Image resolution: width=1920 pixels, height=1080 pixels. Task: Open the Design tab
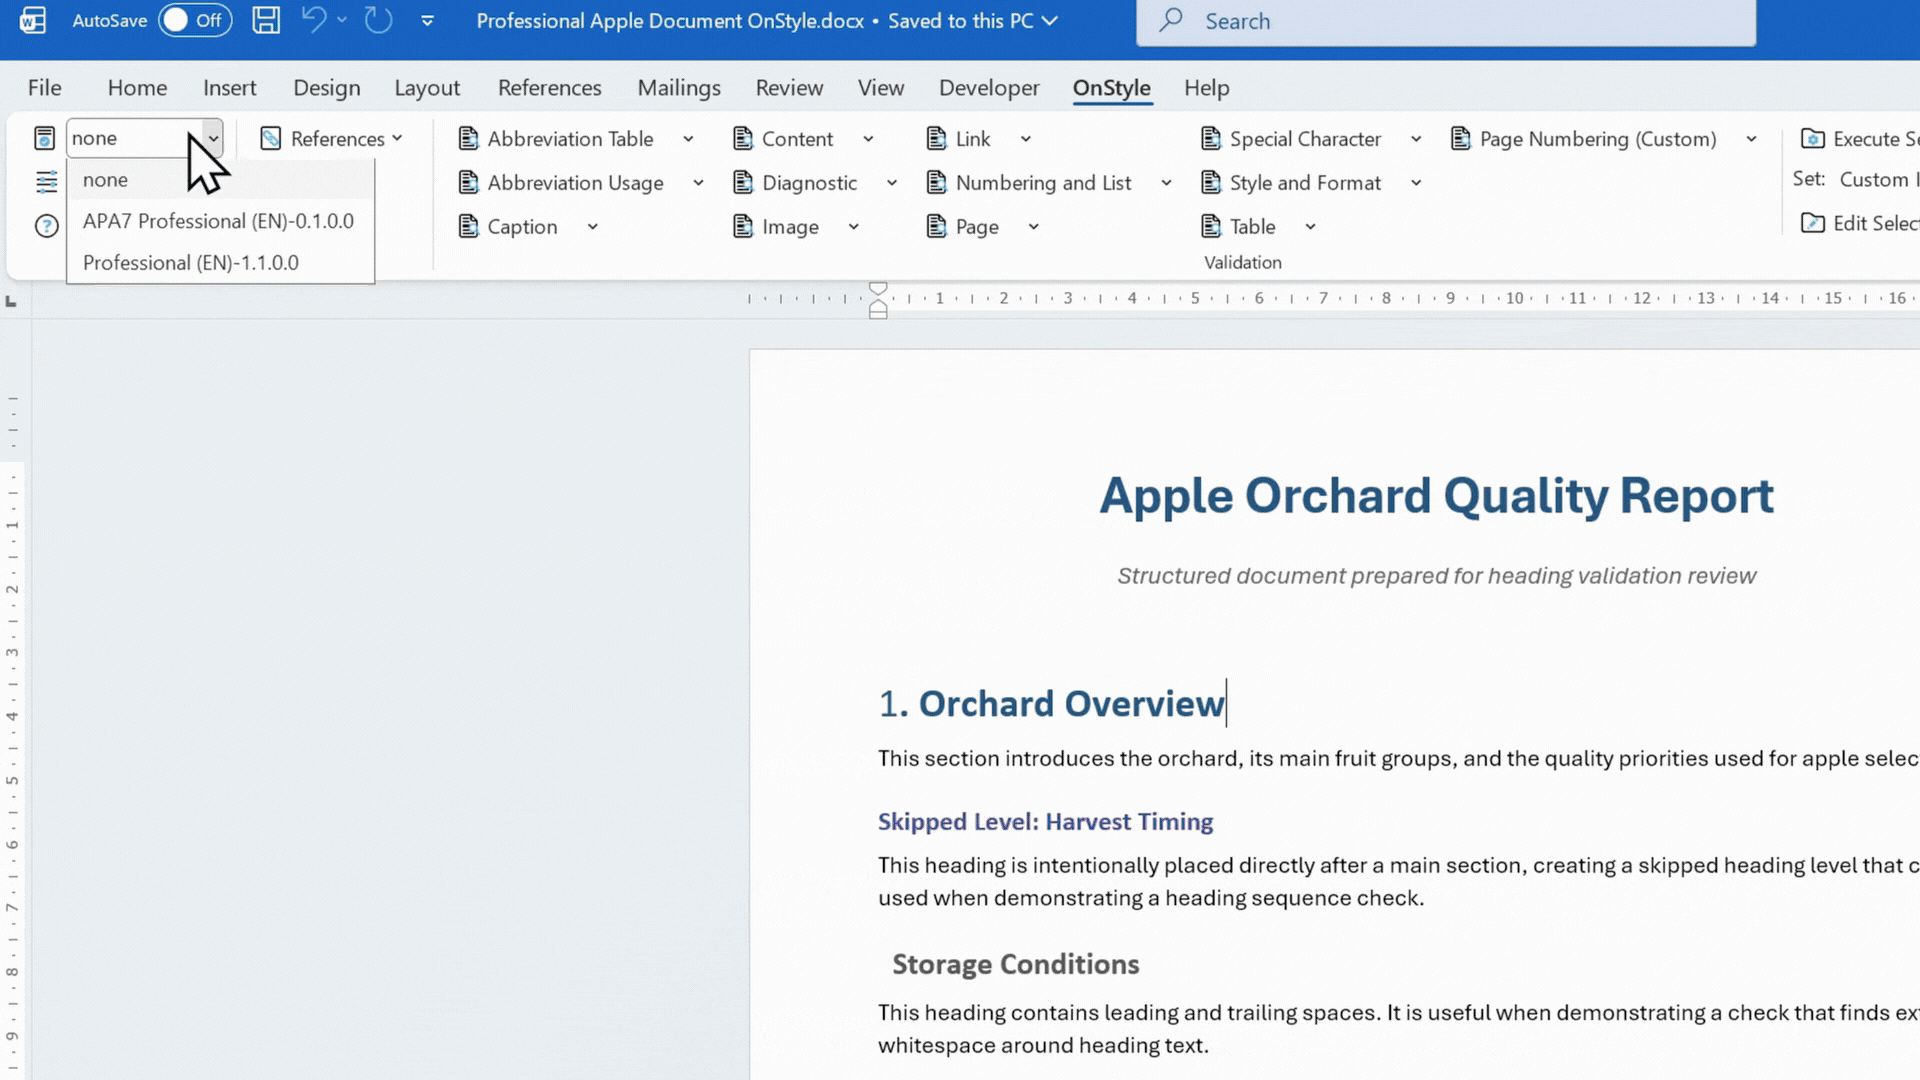pos(327,88)
